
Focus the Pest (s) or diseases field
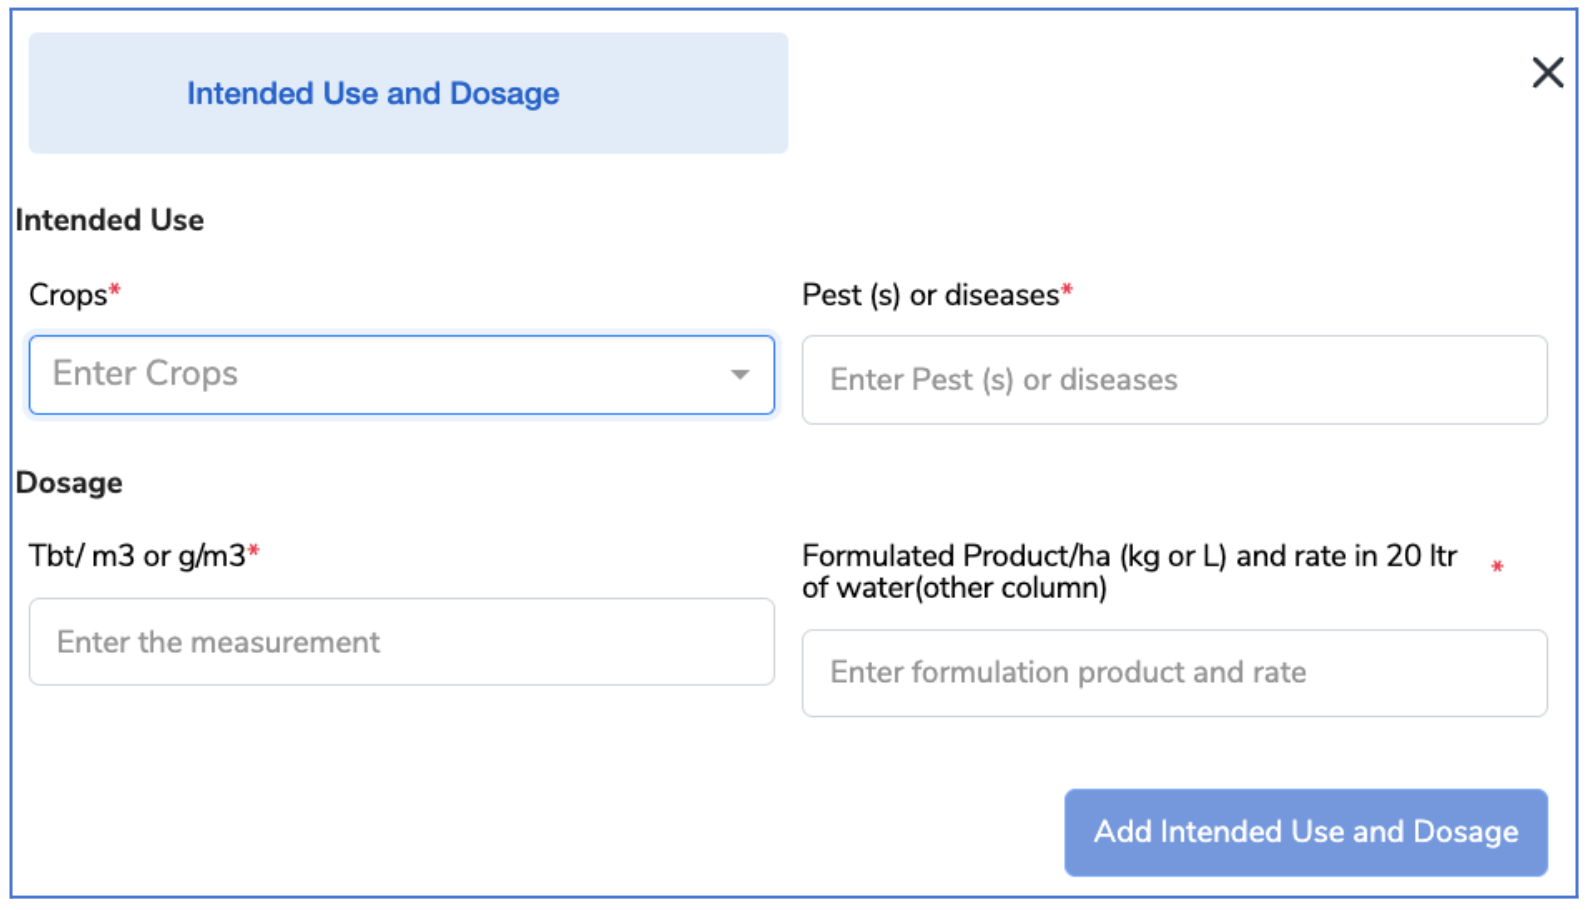coord(1174,380)
